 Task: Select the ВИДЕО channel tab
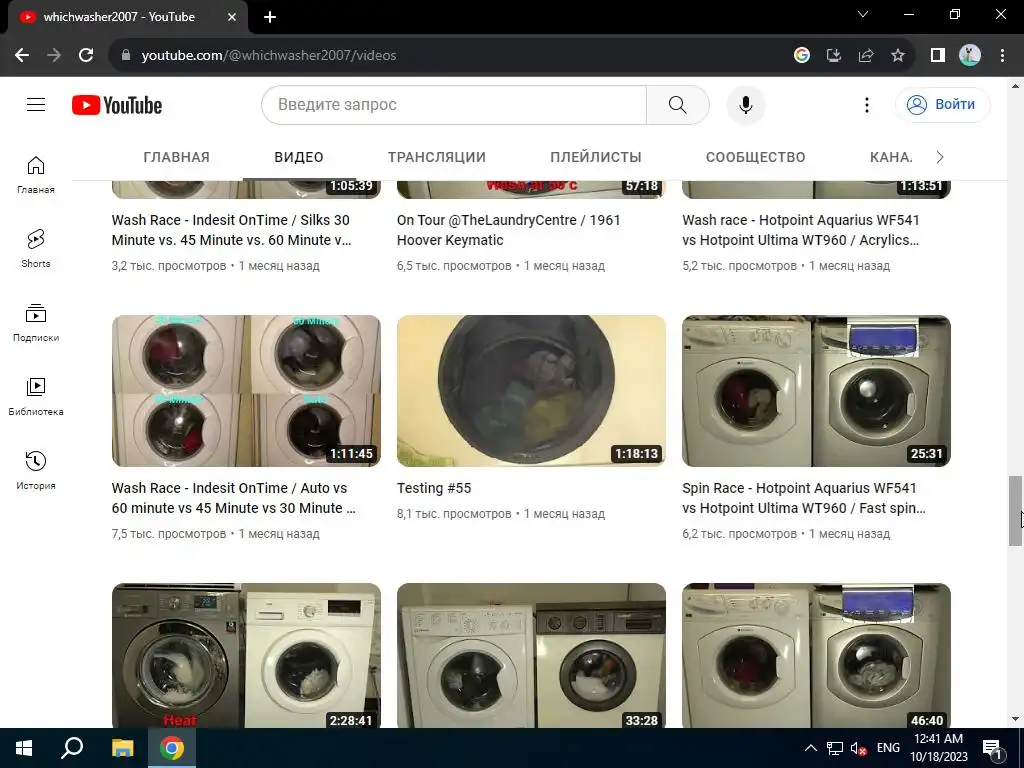point(298,157)
